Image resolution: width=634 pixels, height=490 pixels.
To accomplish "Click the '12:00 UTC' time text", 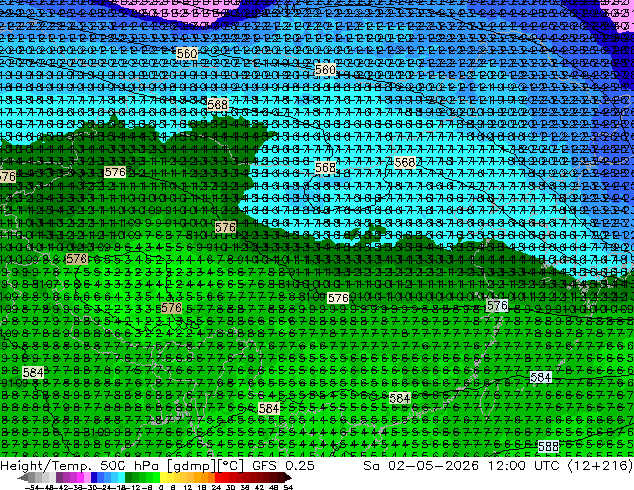I will (523, 466).
